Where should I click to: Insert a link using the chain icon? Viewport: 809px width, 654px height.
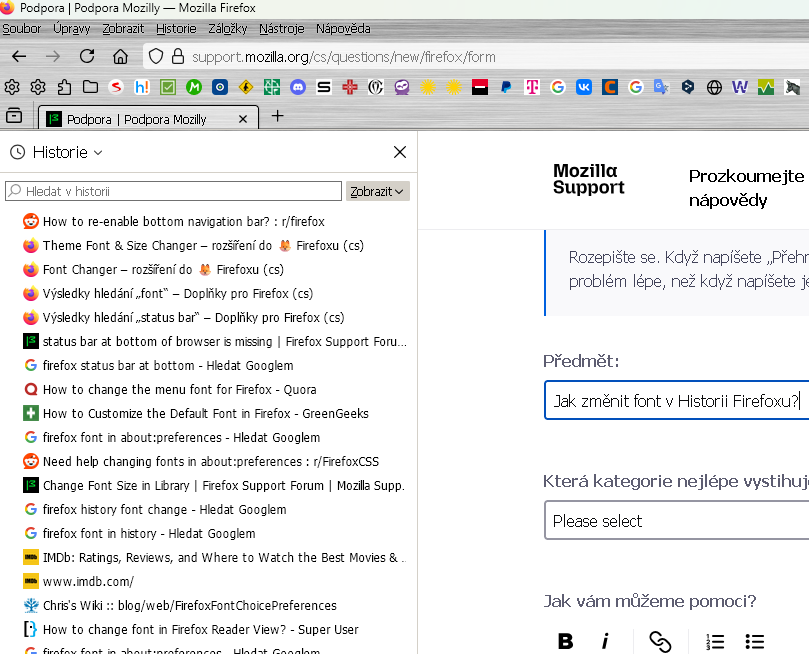pyautogui.click(x=660, y=641)
